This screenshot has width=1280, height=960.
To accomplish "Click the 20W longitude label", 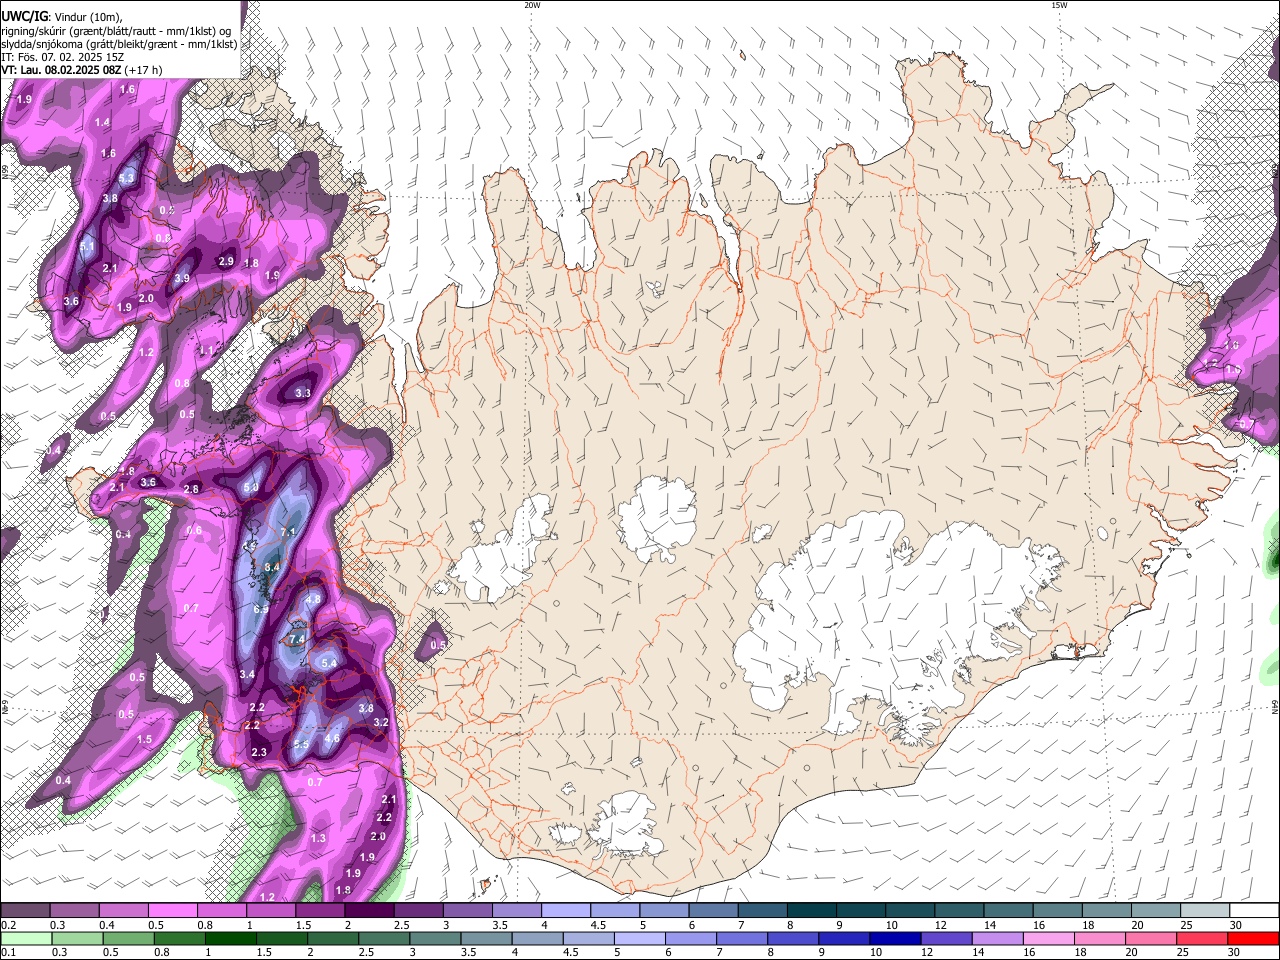I will [532, 5].
